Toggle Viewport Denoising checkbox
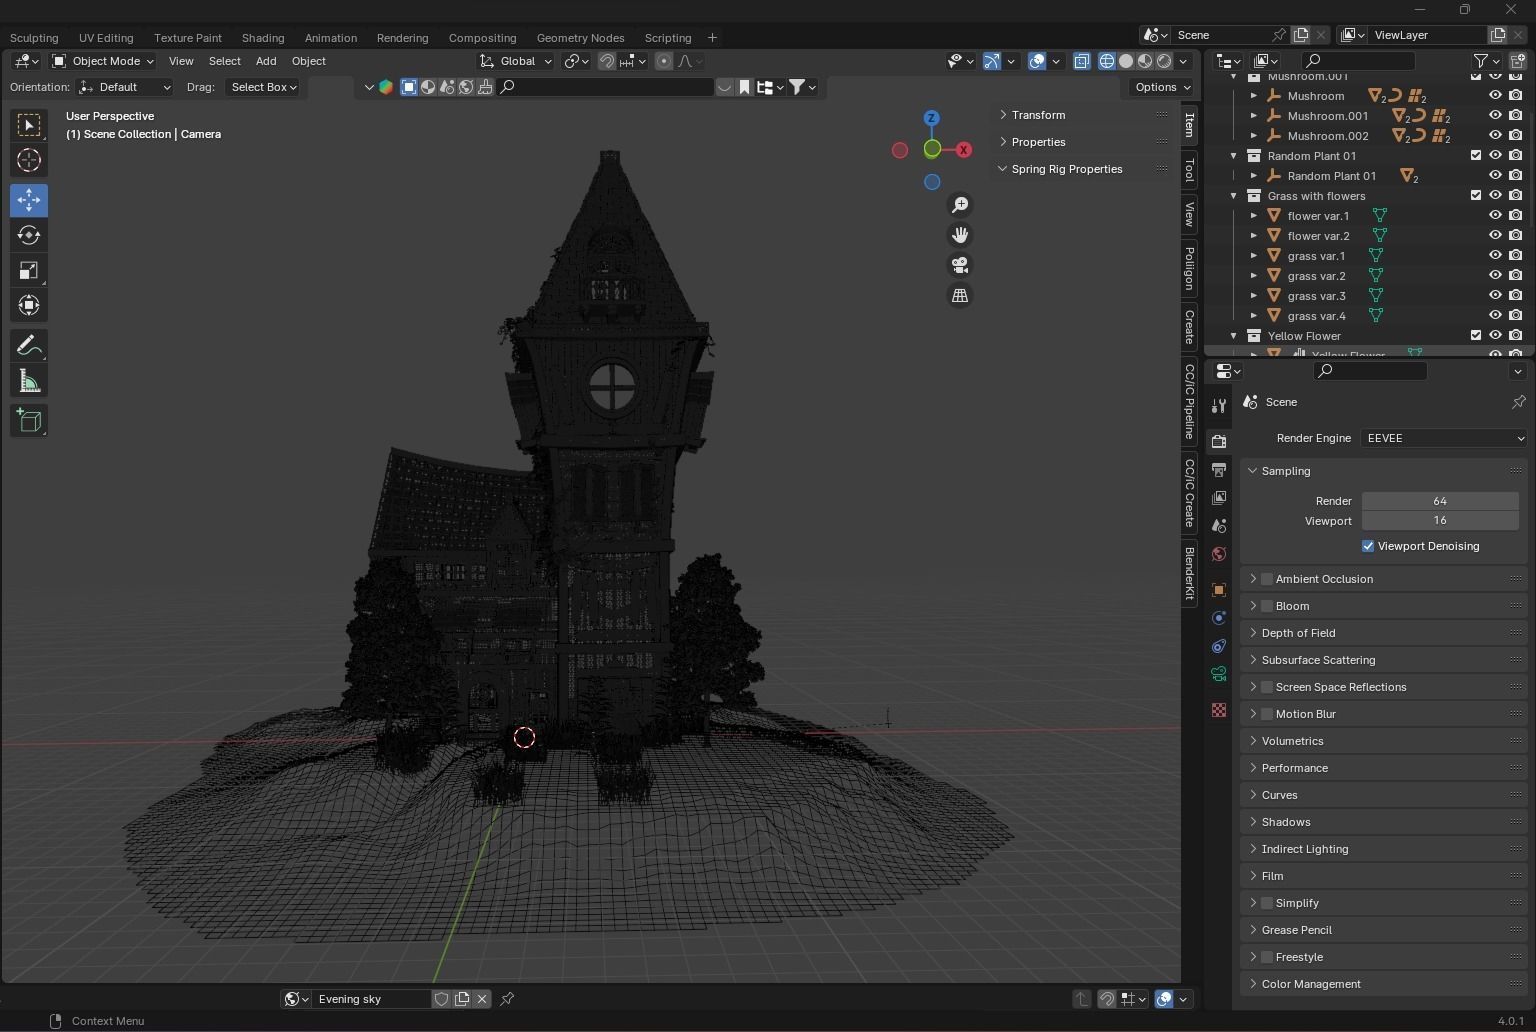 [x=1368, y=546]
